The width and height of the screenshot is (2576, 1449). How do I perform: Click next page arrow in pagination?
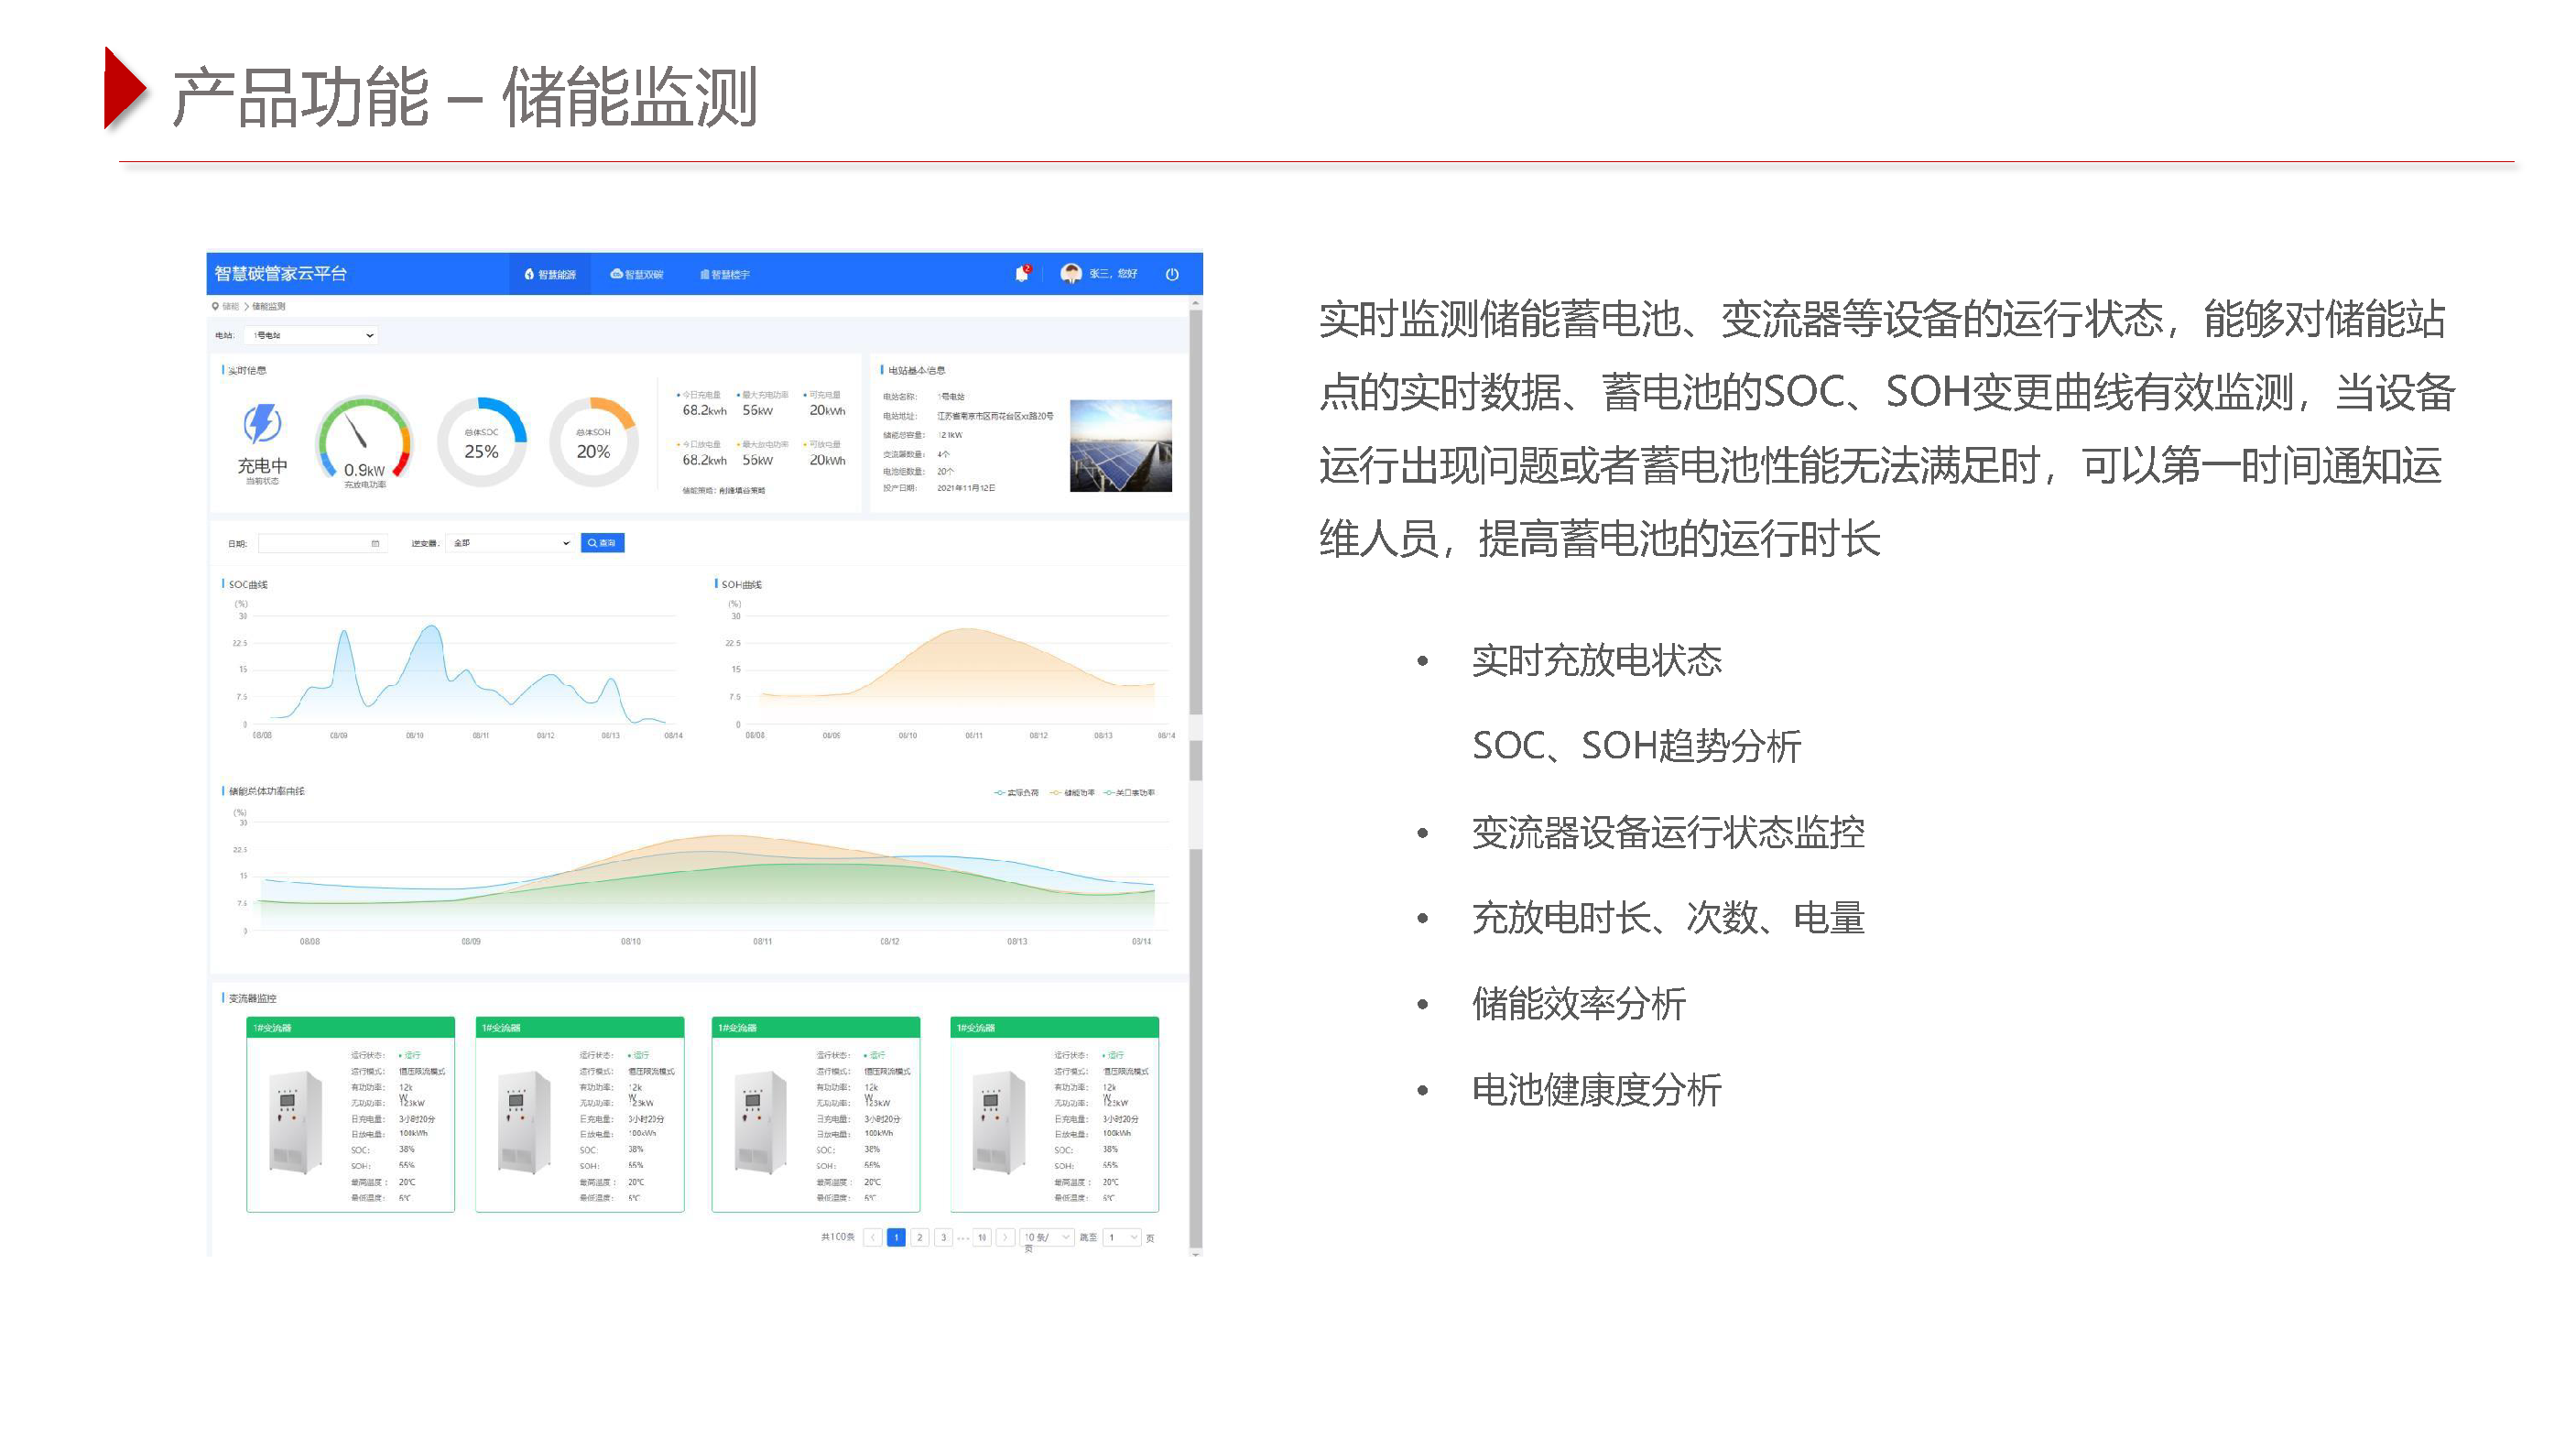1005,1237
